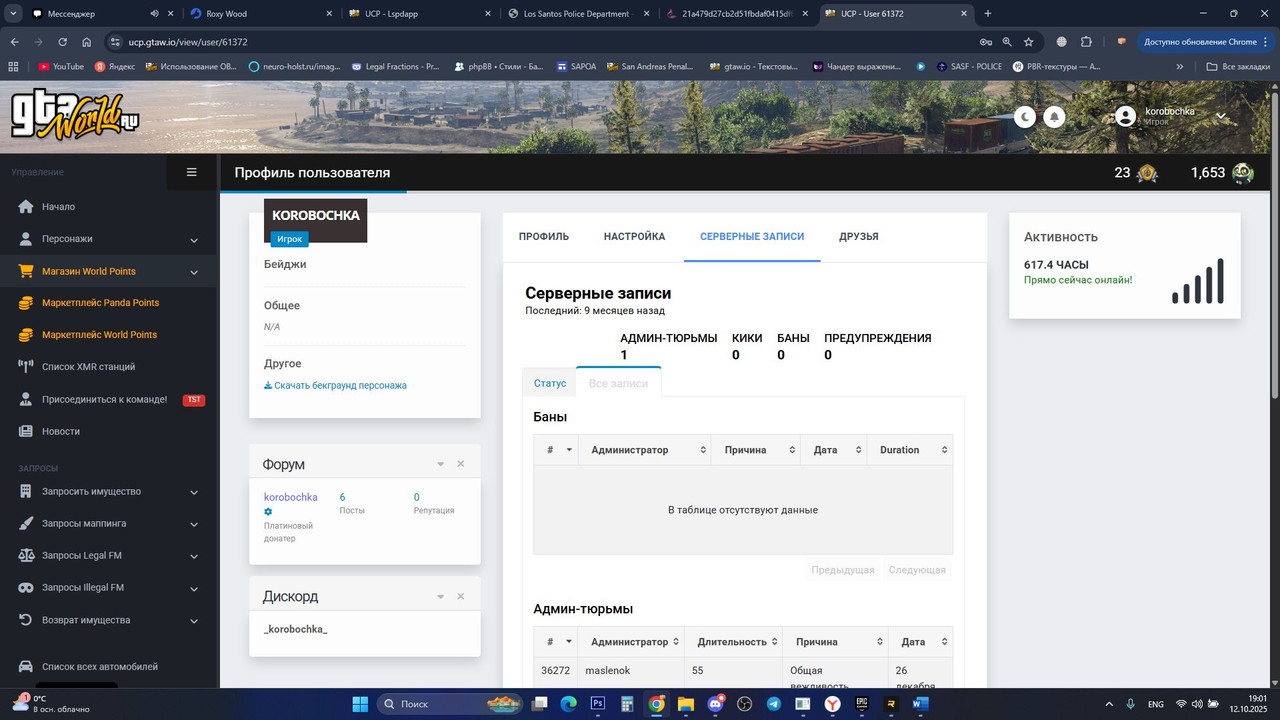Click the GTA World logo
The image size is (1280, 720).
75,115
